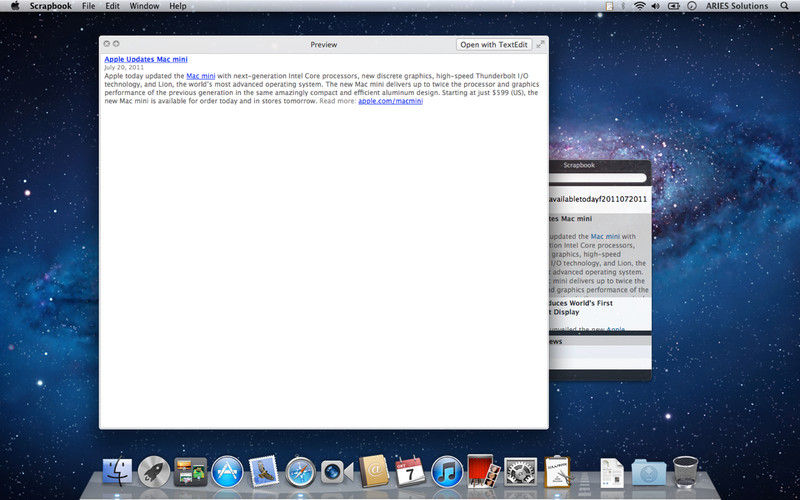Screen dimensions: 800x500
Task: Launch the App Store from the Dock
Action: (x=227, y=471)
